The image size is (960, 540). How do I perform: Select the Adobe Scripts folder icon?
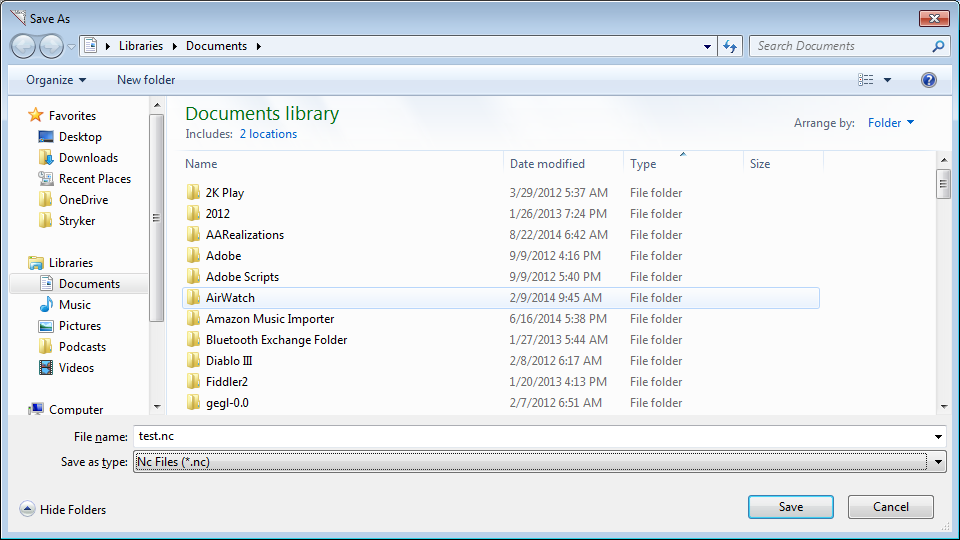coord(193,277)
